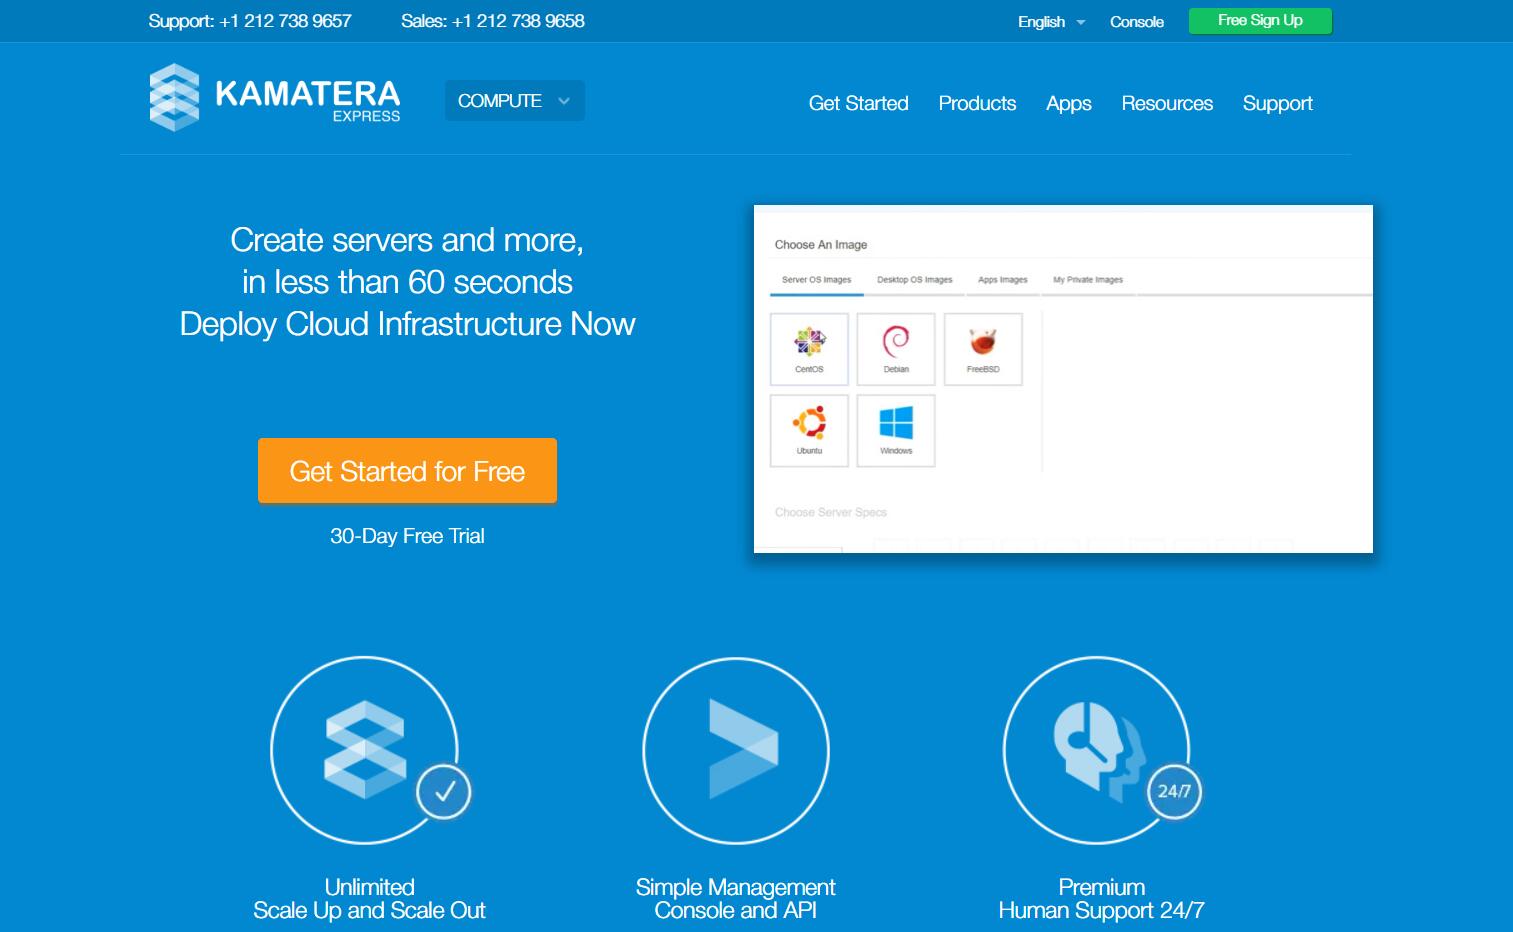
Task: Open the My Private Images tab
Action: pyautogui.click(x=1087, y=280)
